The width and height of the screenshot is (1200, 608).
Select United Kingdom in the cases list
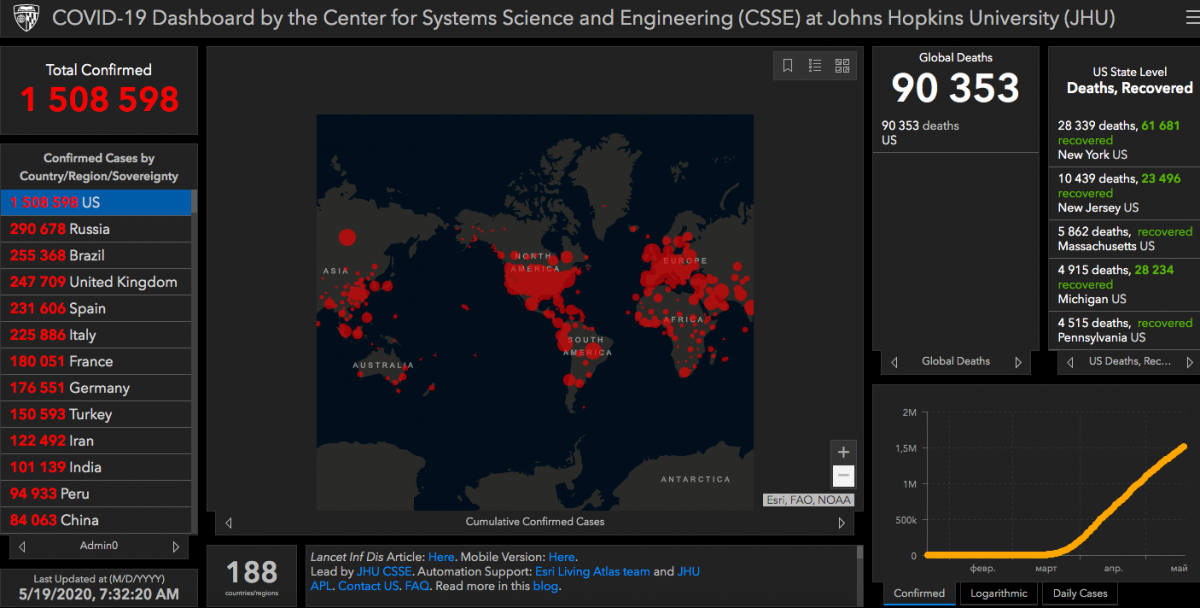pyautogui.click(x=96, y=282)
